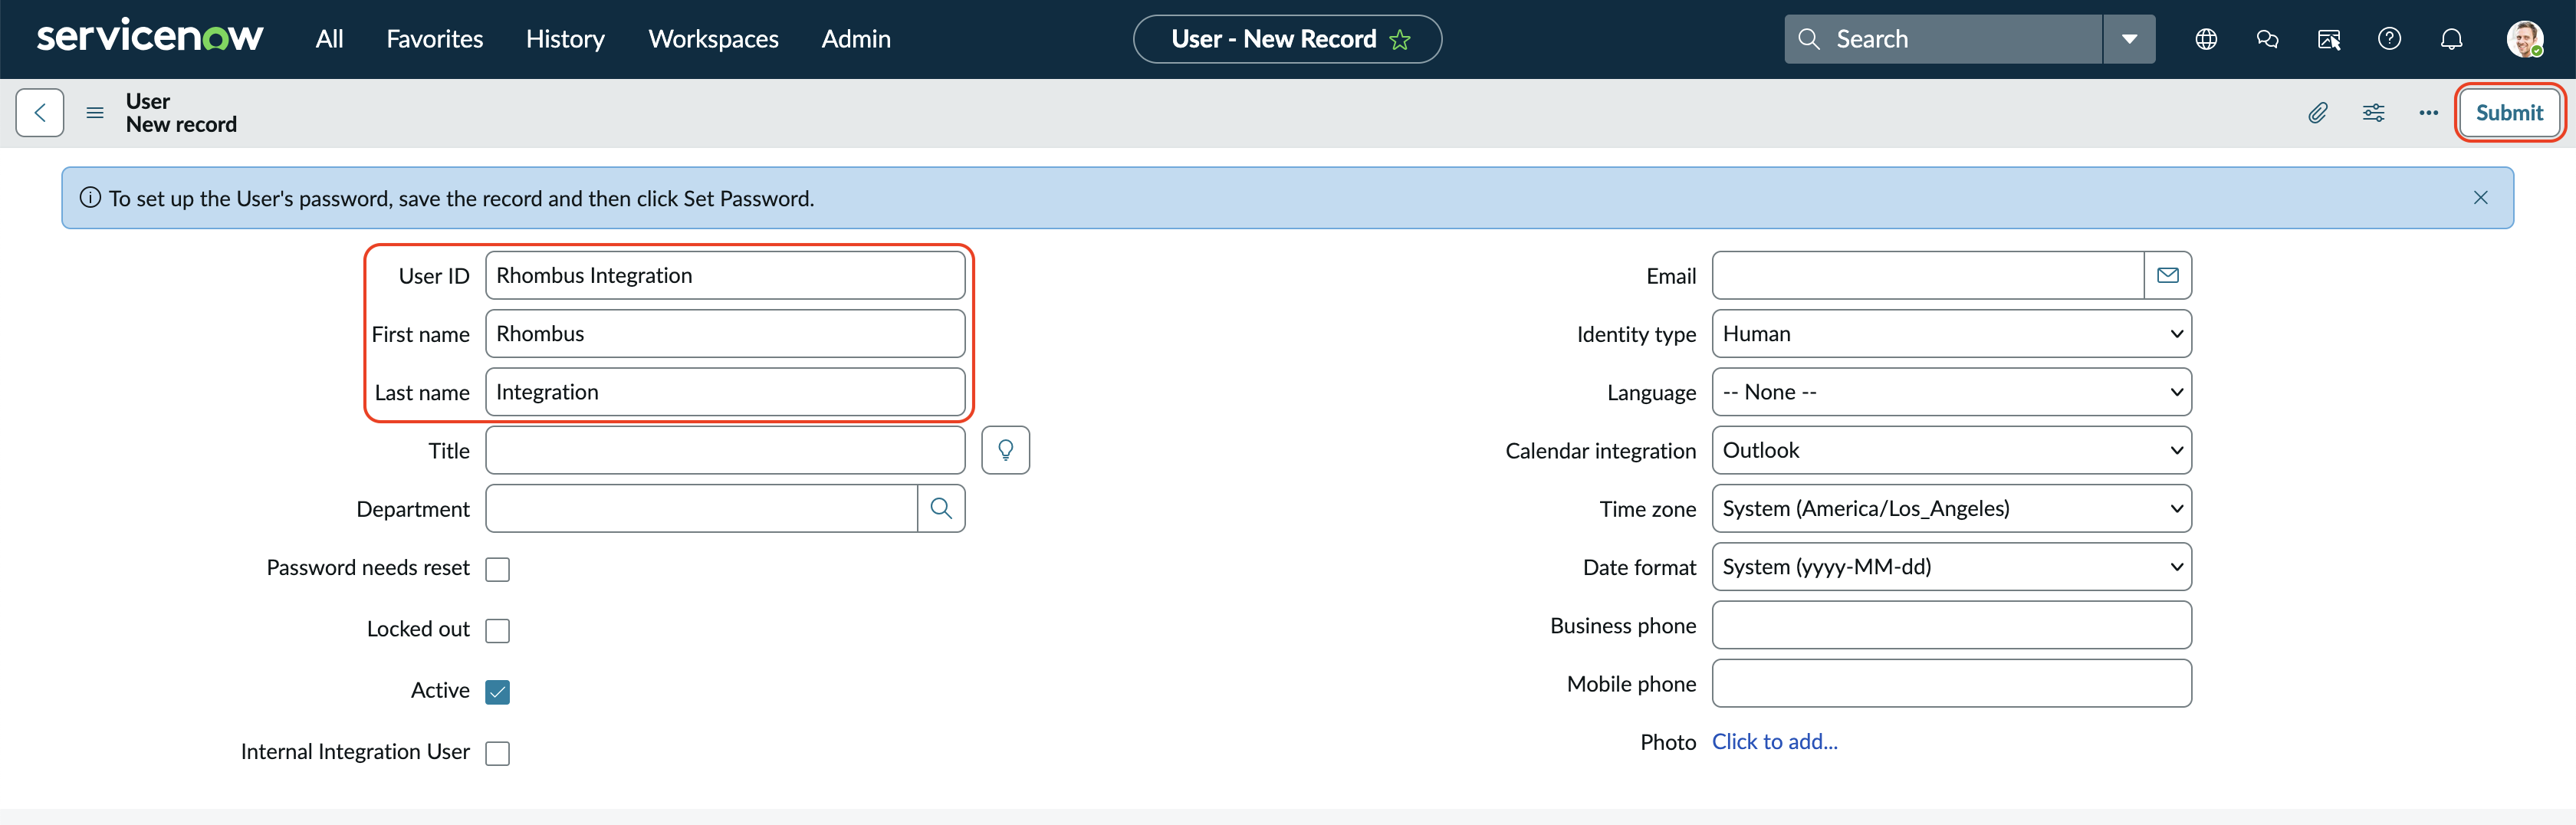Uncheck the Active checkbox
Viewport: 2576px width, 825px height.
pyautogui.click(x=497, y=691)
